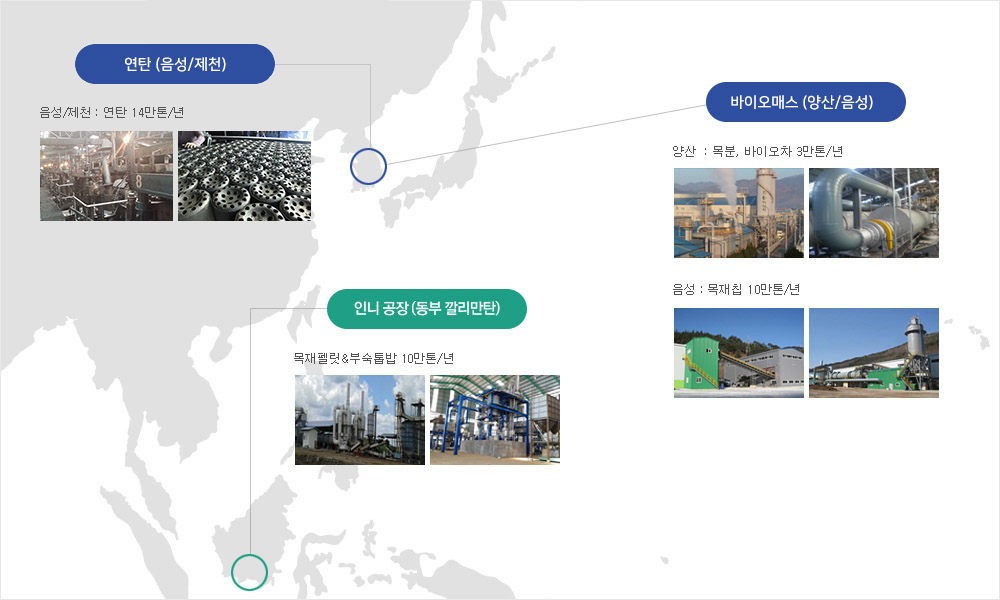
Task: Open the briquette factory machinery photo
Action: (x=107, y=176)
